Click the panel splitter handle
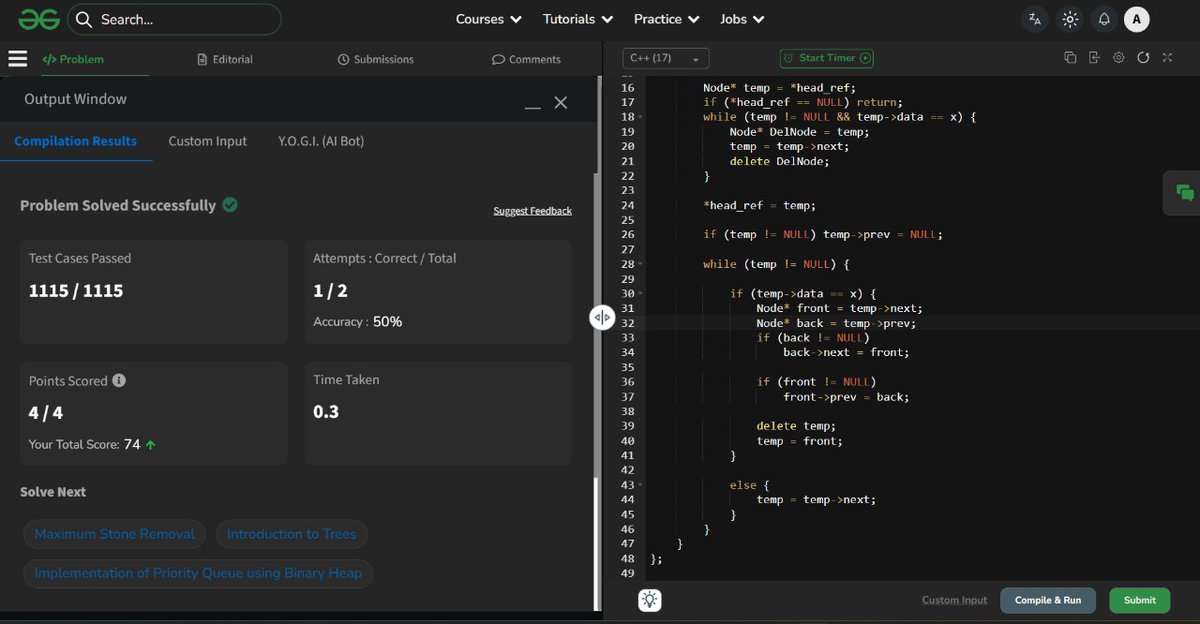 (x=602, y=317)
